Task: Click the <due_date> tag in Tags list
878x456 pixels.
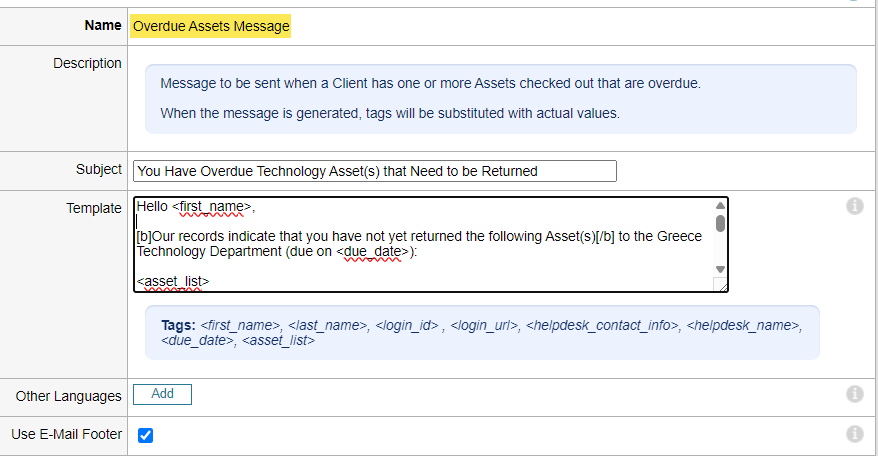Action: pos(197,341)
